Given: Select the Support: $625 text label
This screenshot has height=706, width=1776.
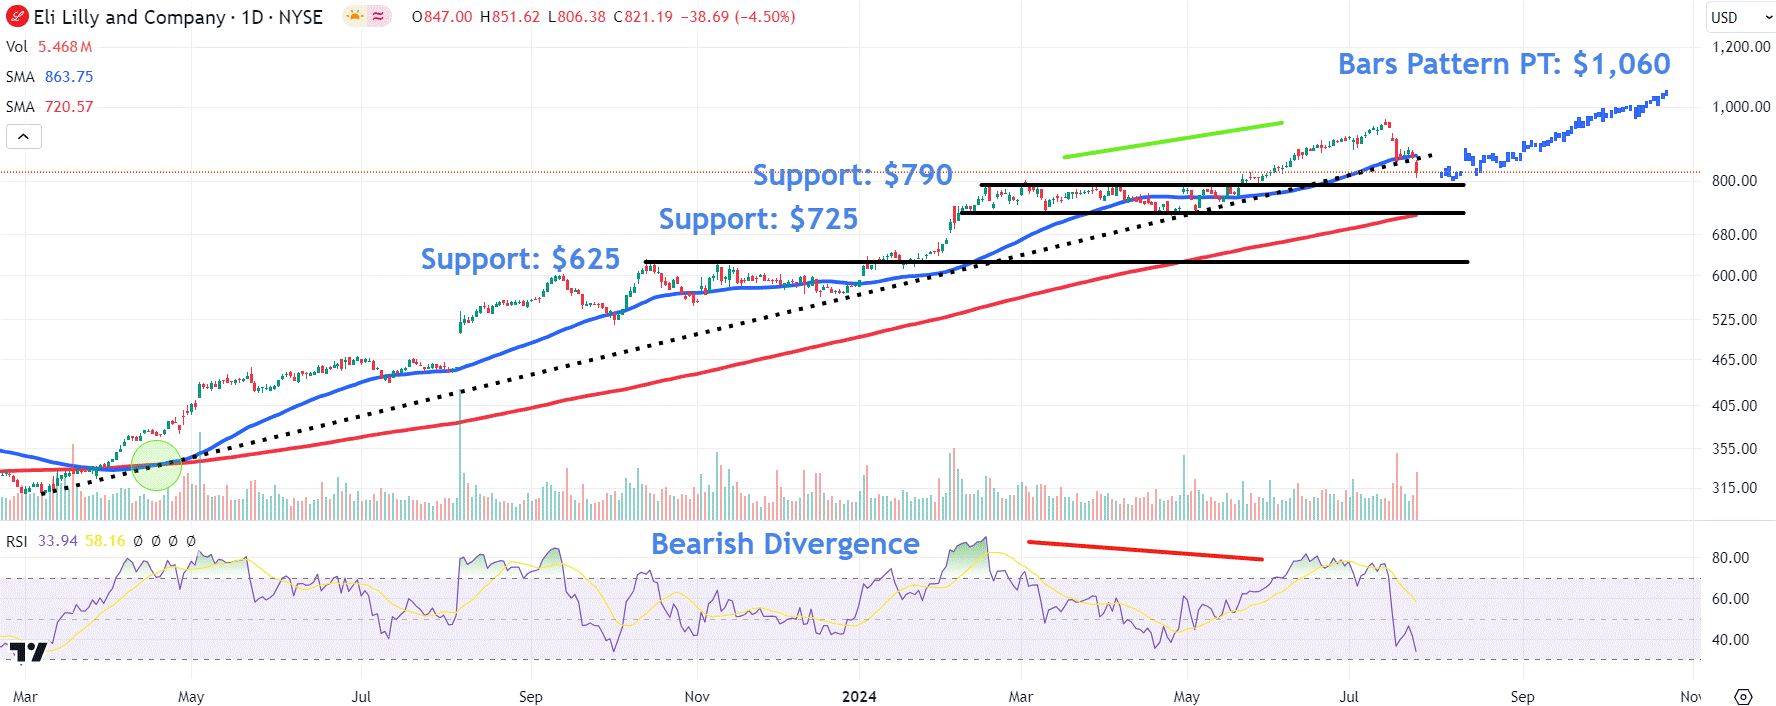Looking at the screenshot, I should tap(520, 259).
